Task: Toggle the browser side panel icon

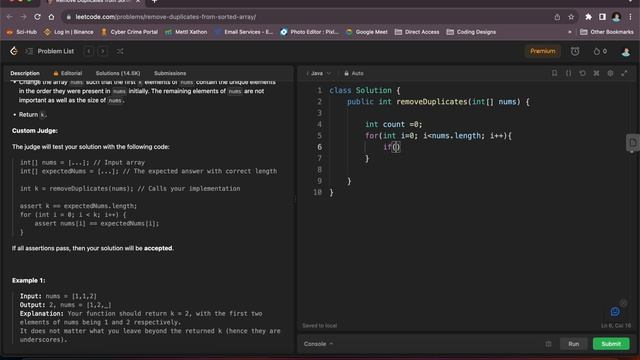Action: [x=602, y=17]
